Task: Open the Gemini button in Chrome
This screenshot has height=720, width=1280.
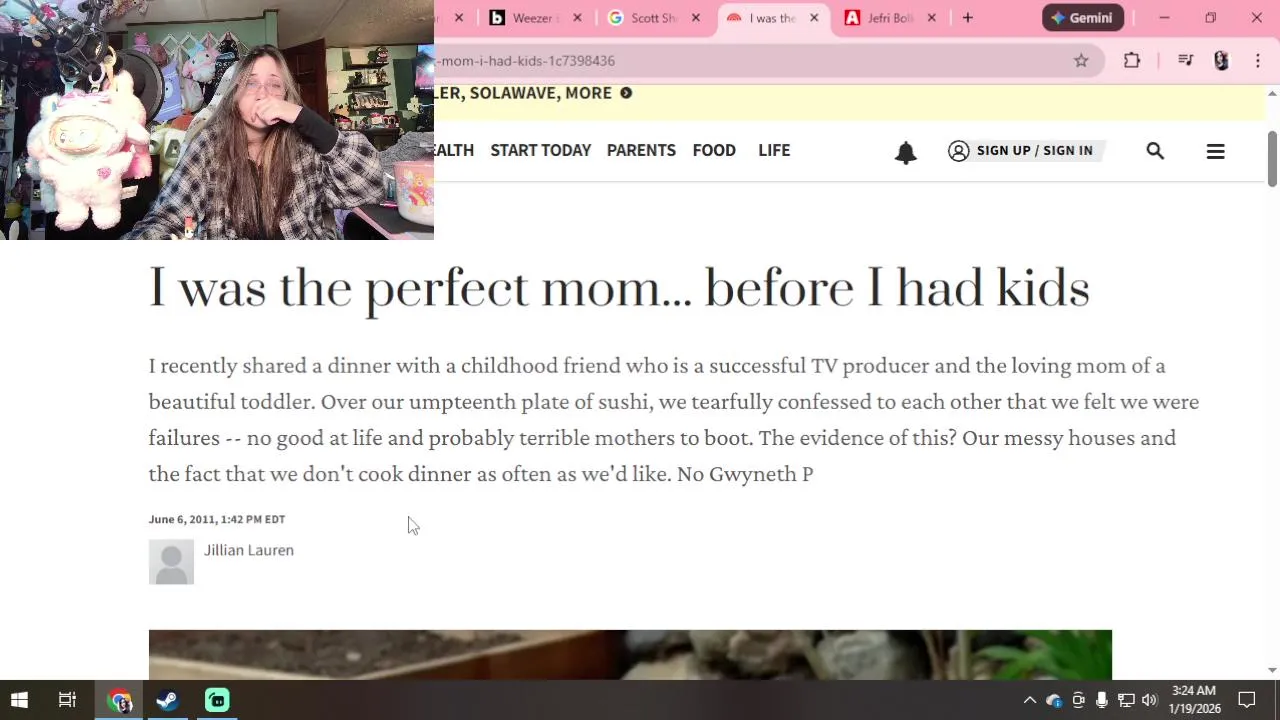Action: (x=1083, y=18)
